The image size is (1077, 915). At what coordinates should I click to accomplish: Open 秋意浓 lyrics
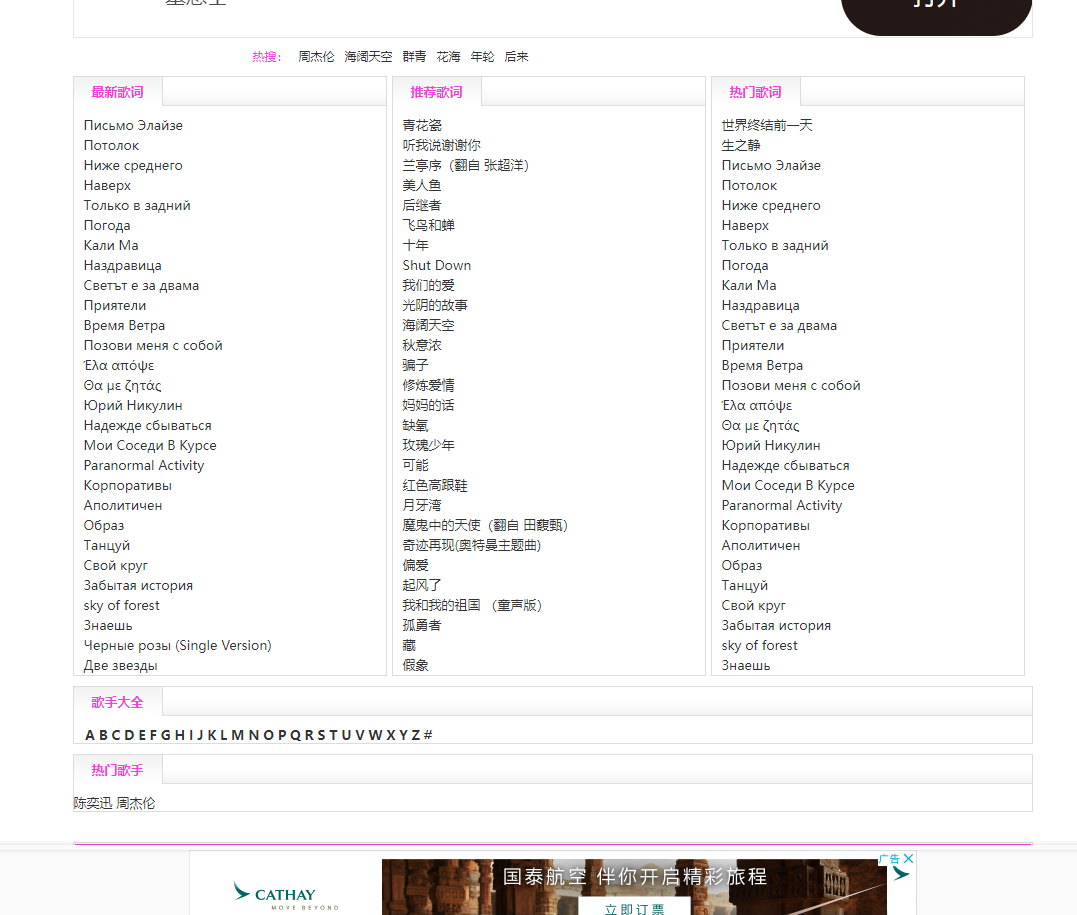pos(422,345)
